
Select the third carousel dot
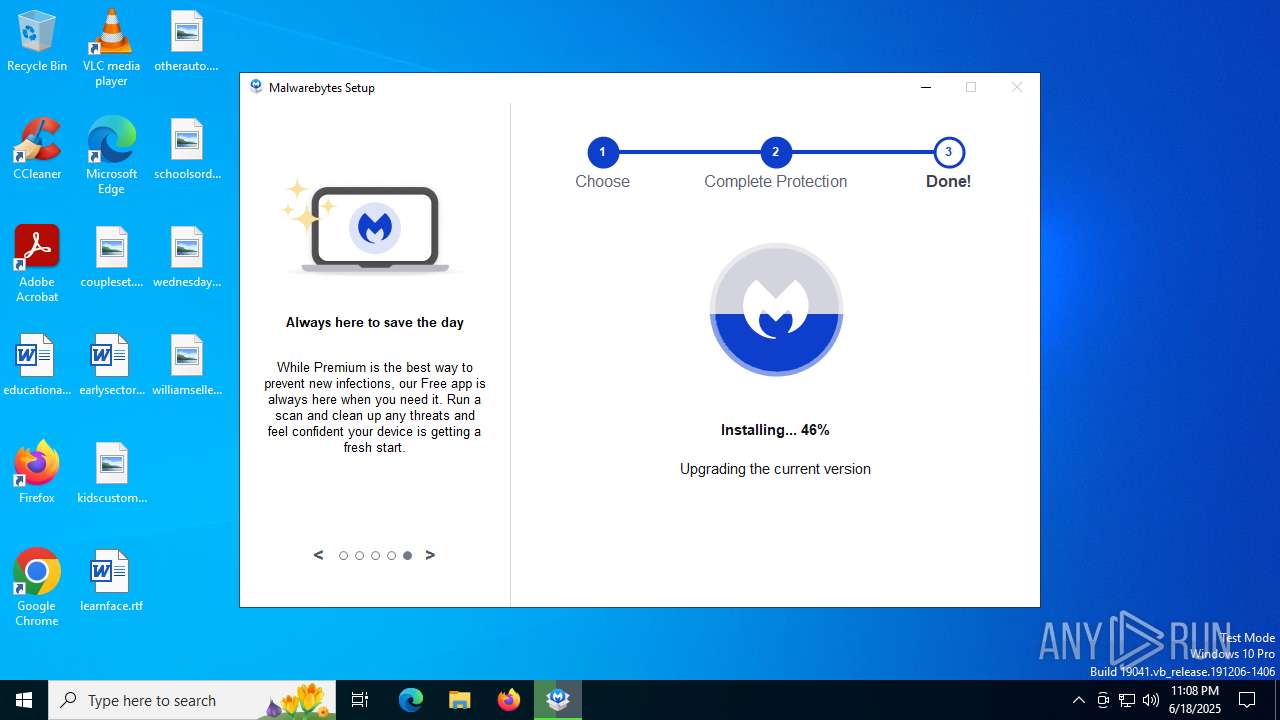pyautogui.click(x=375, y=556)
